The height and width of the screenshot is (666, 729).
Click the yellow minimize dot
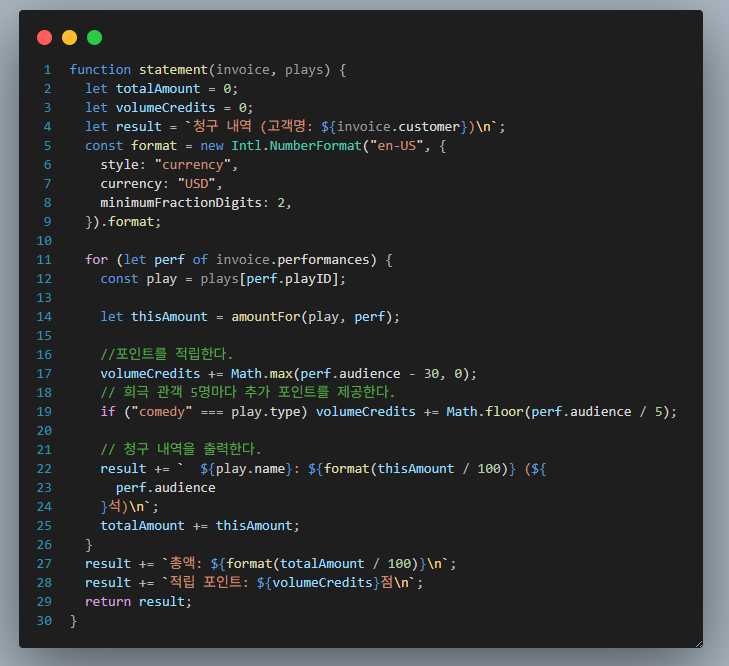[70, 38]
